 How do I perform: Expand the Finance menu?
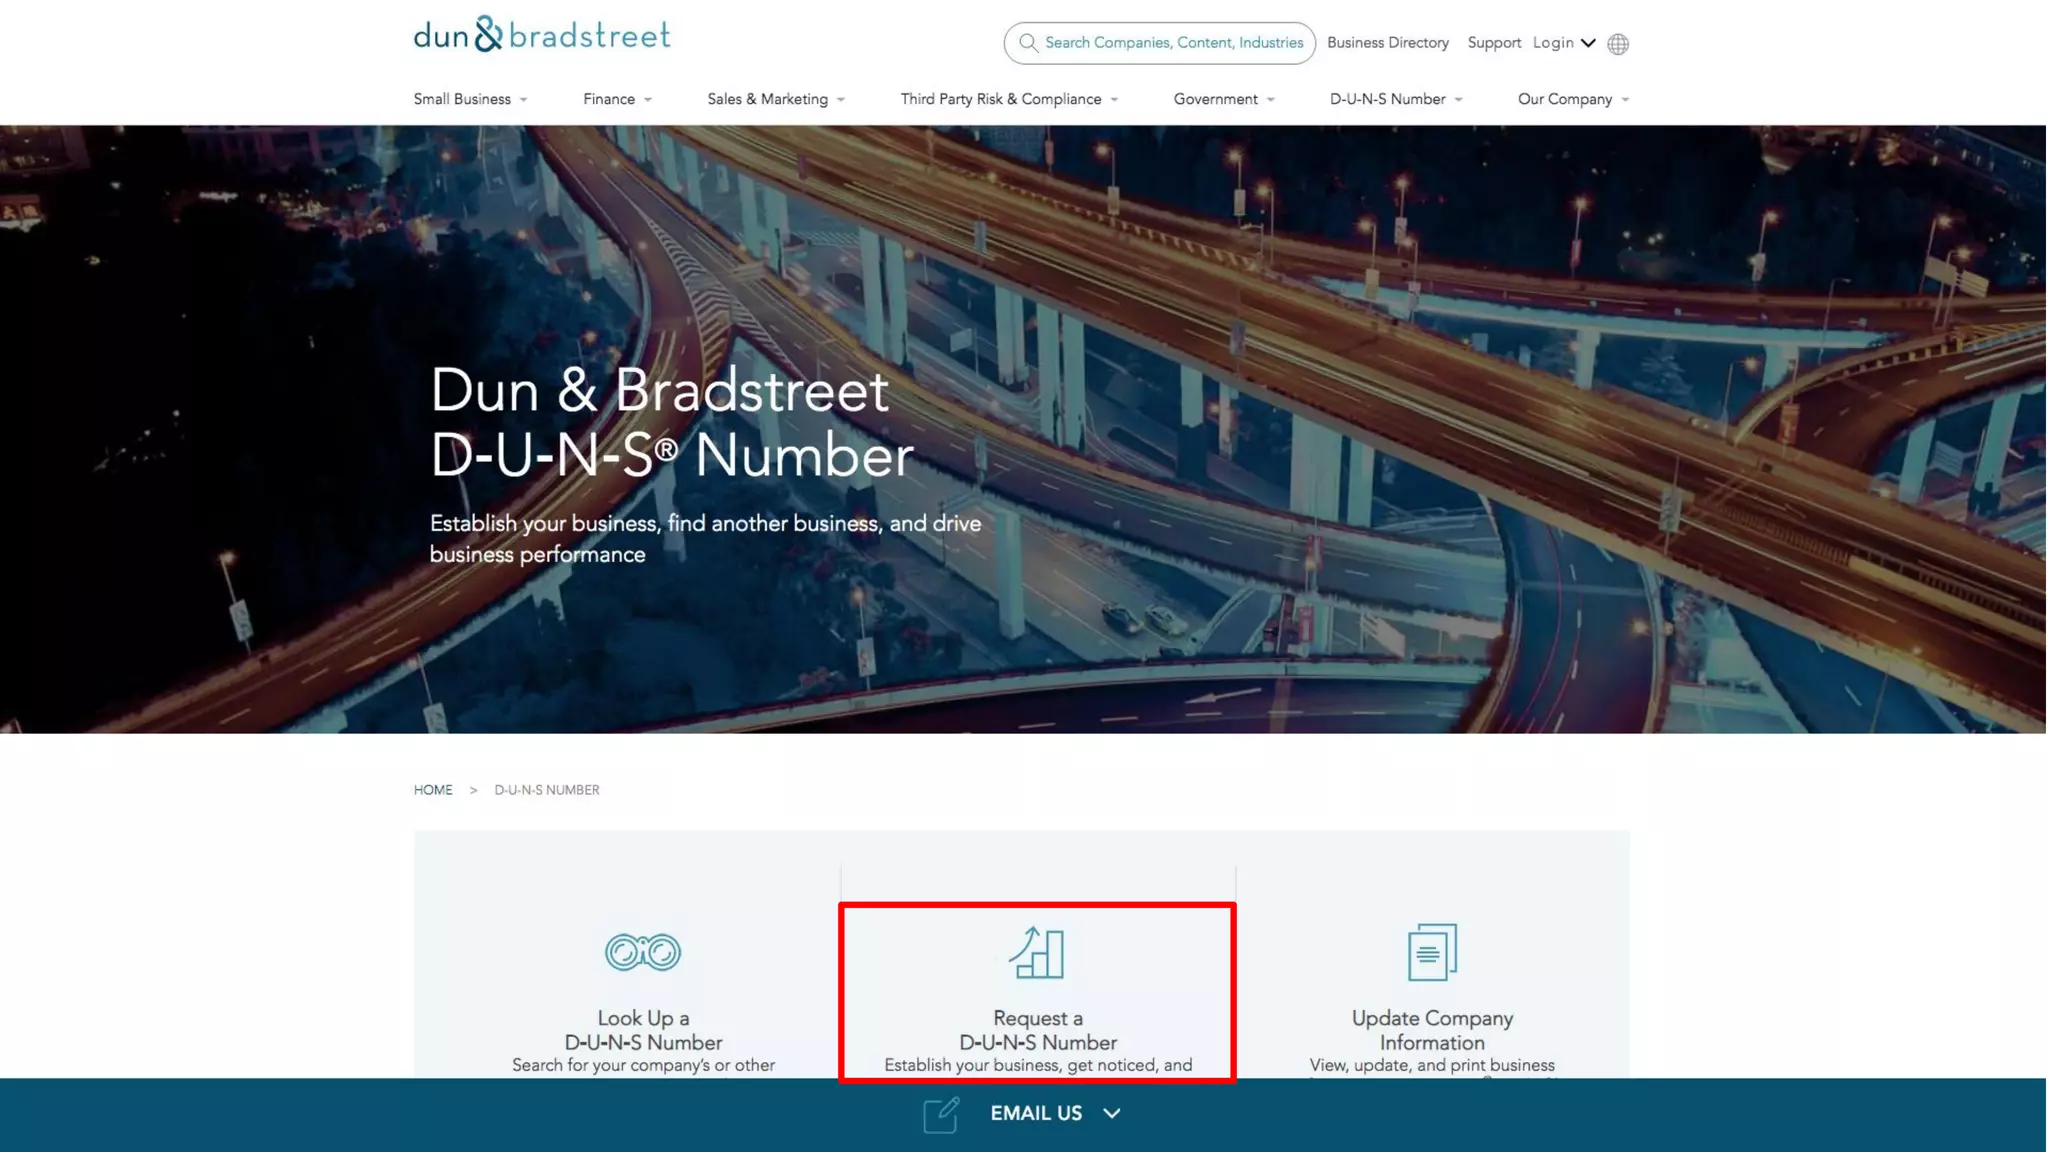tap(617, 99)
